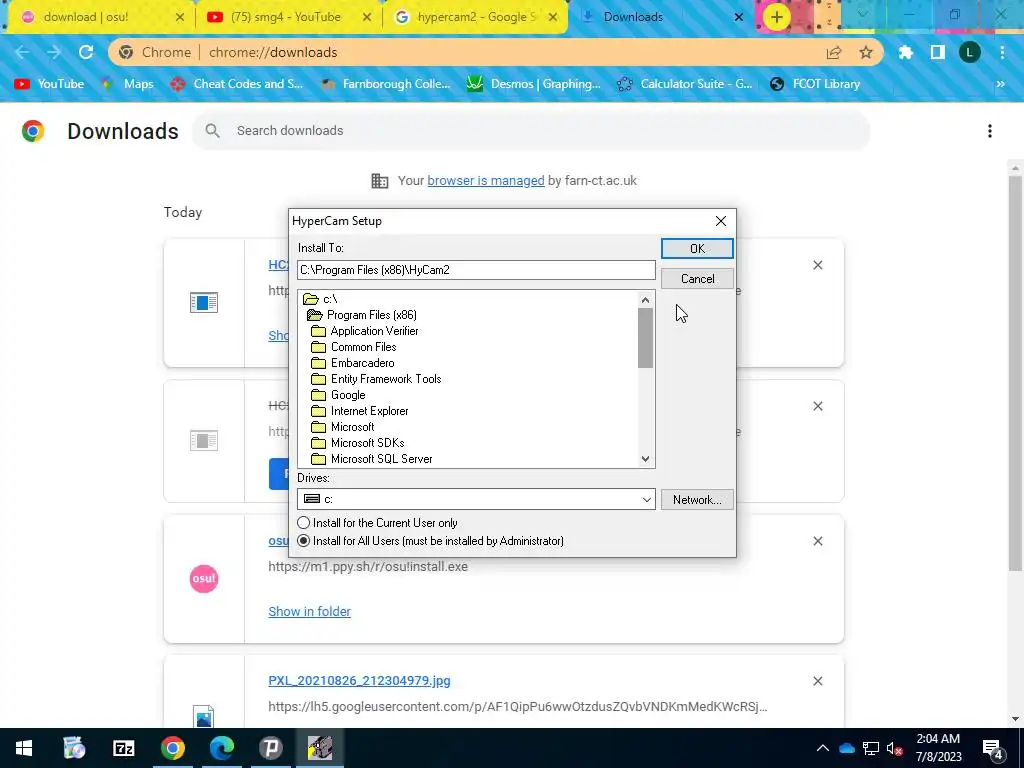The width and height of the screenshot is (1024, 768).
Task: Select the Application Verifier folder
Action: point(364,331)
